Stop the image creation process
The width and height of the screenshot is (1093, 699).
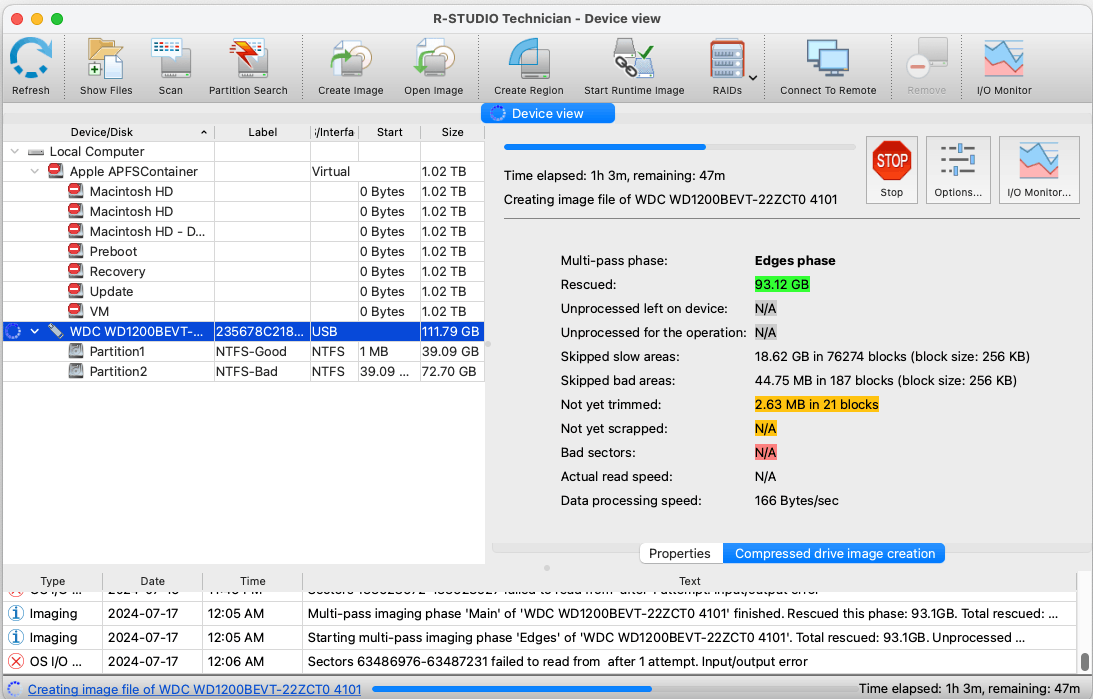pyautogui.click(x=892, y=170)
